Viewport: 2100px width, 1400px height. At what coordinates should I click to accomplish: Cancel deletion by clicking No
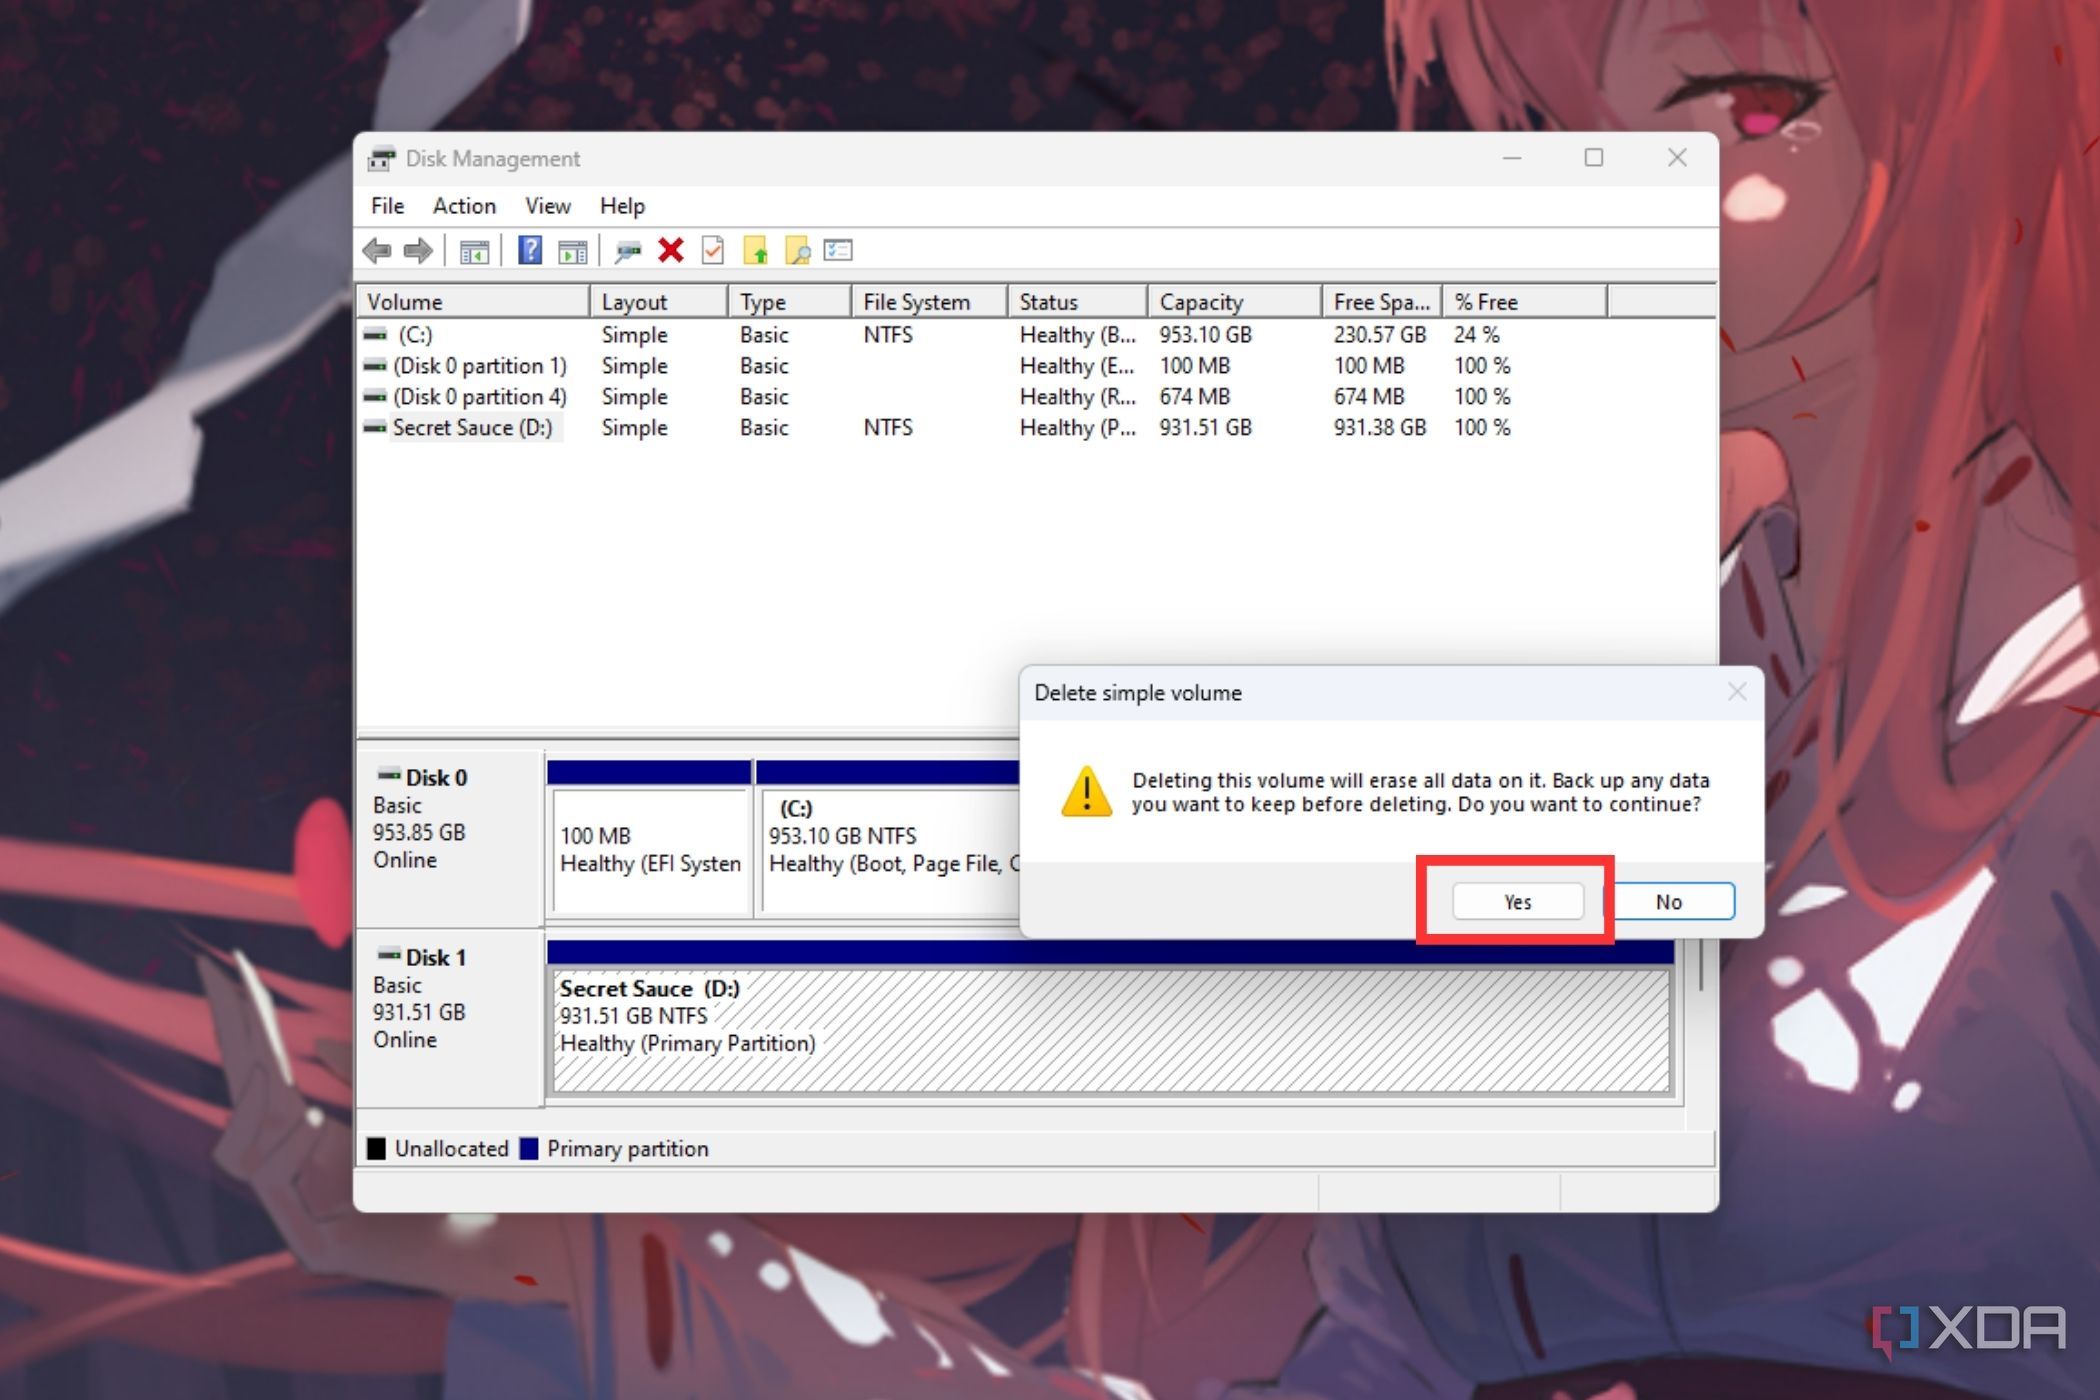(x=1668, y=901)
